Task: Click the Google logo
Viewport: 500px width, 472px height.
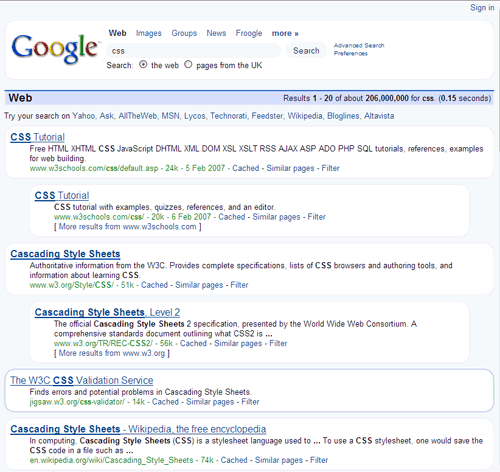Action: [56, 49]
